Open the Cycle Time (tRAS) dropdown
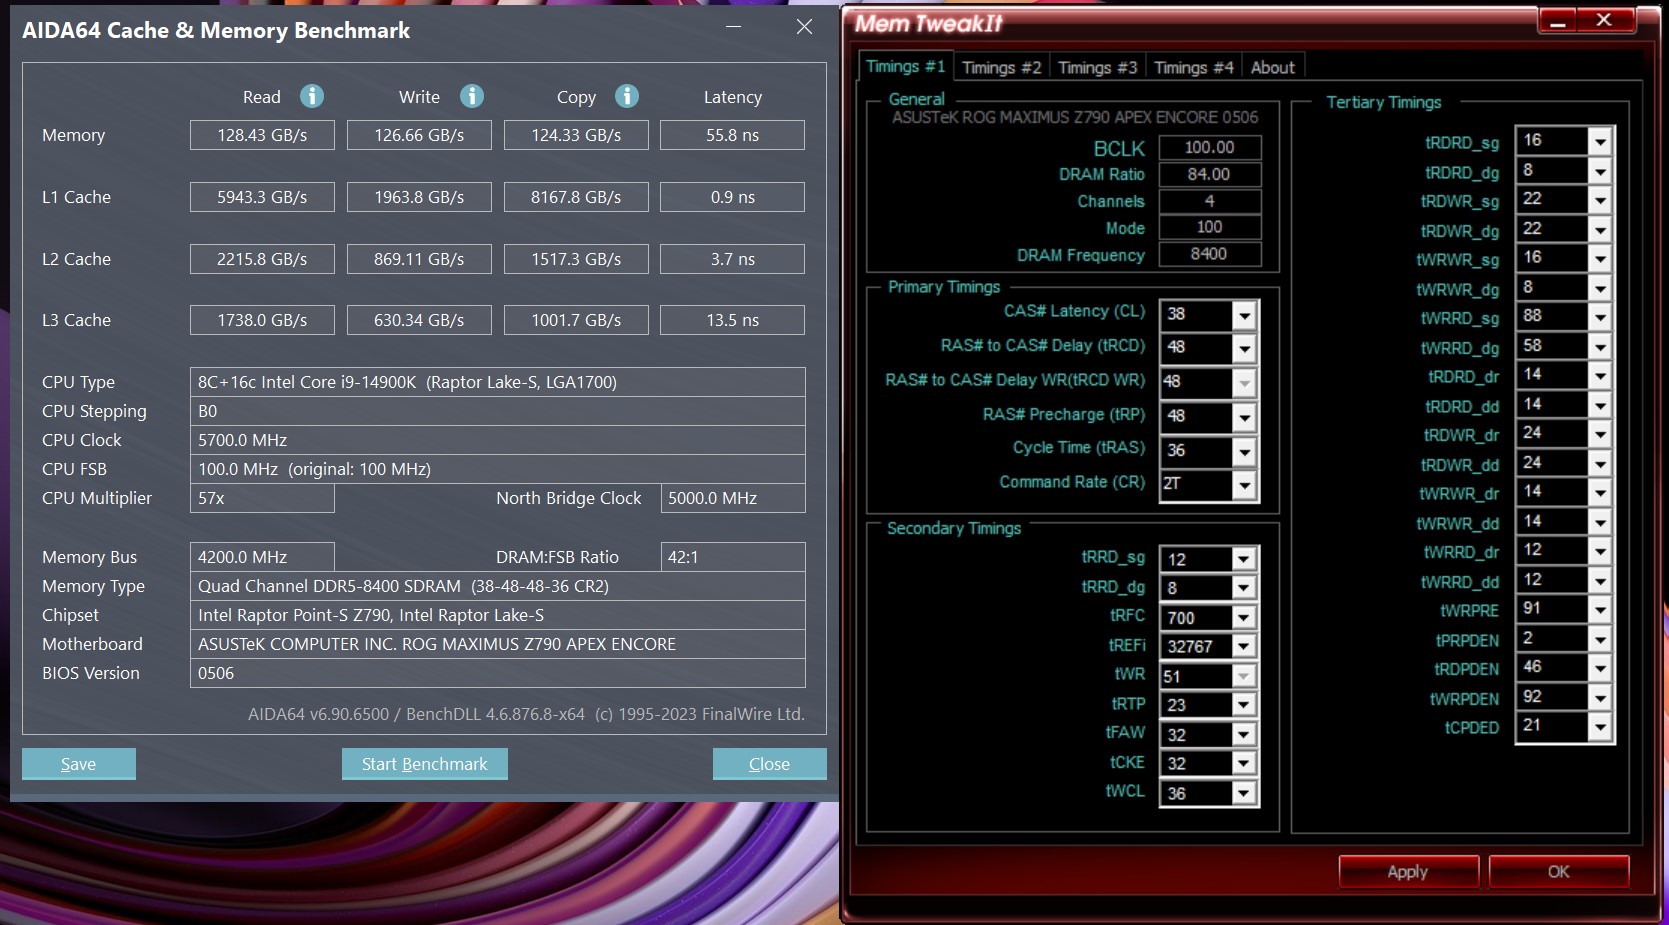Viewport: 1669px width, 925px height. (x=1244, y=452)
